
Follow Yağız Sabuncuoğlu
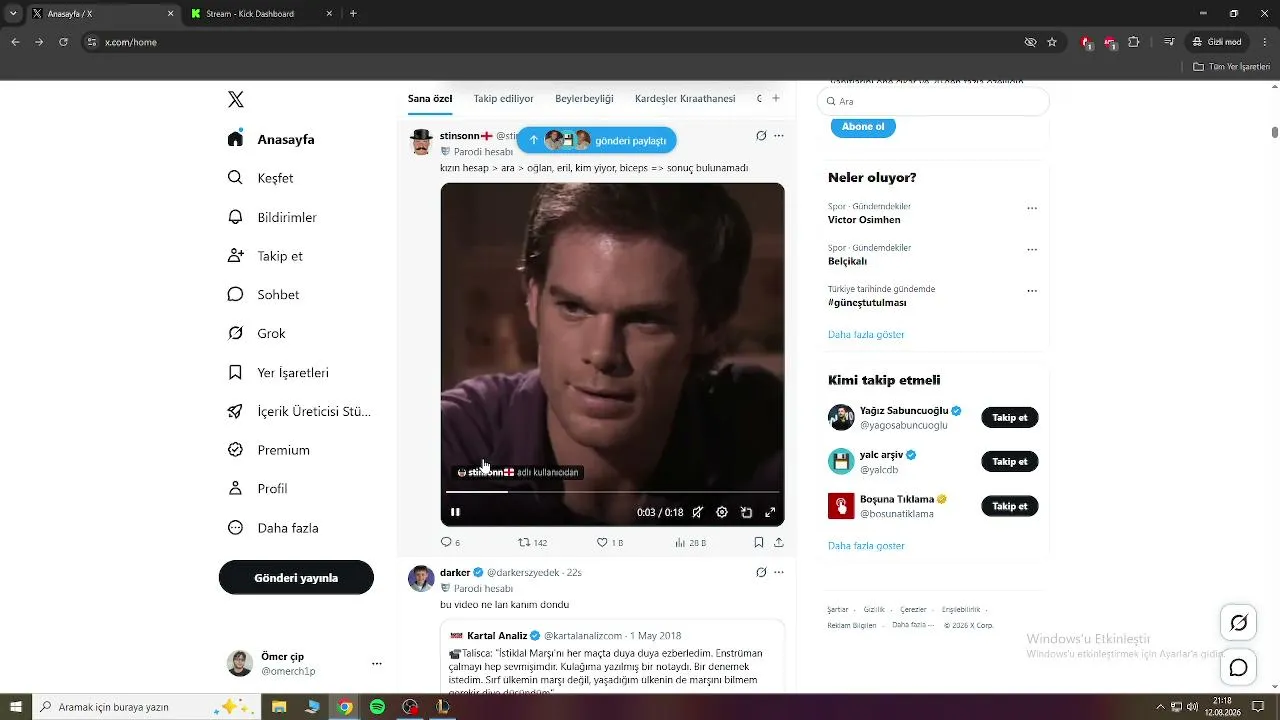coord(1010,418)
